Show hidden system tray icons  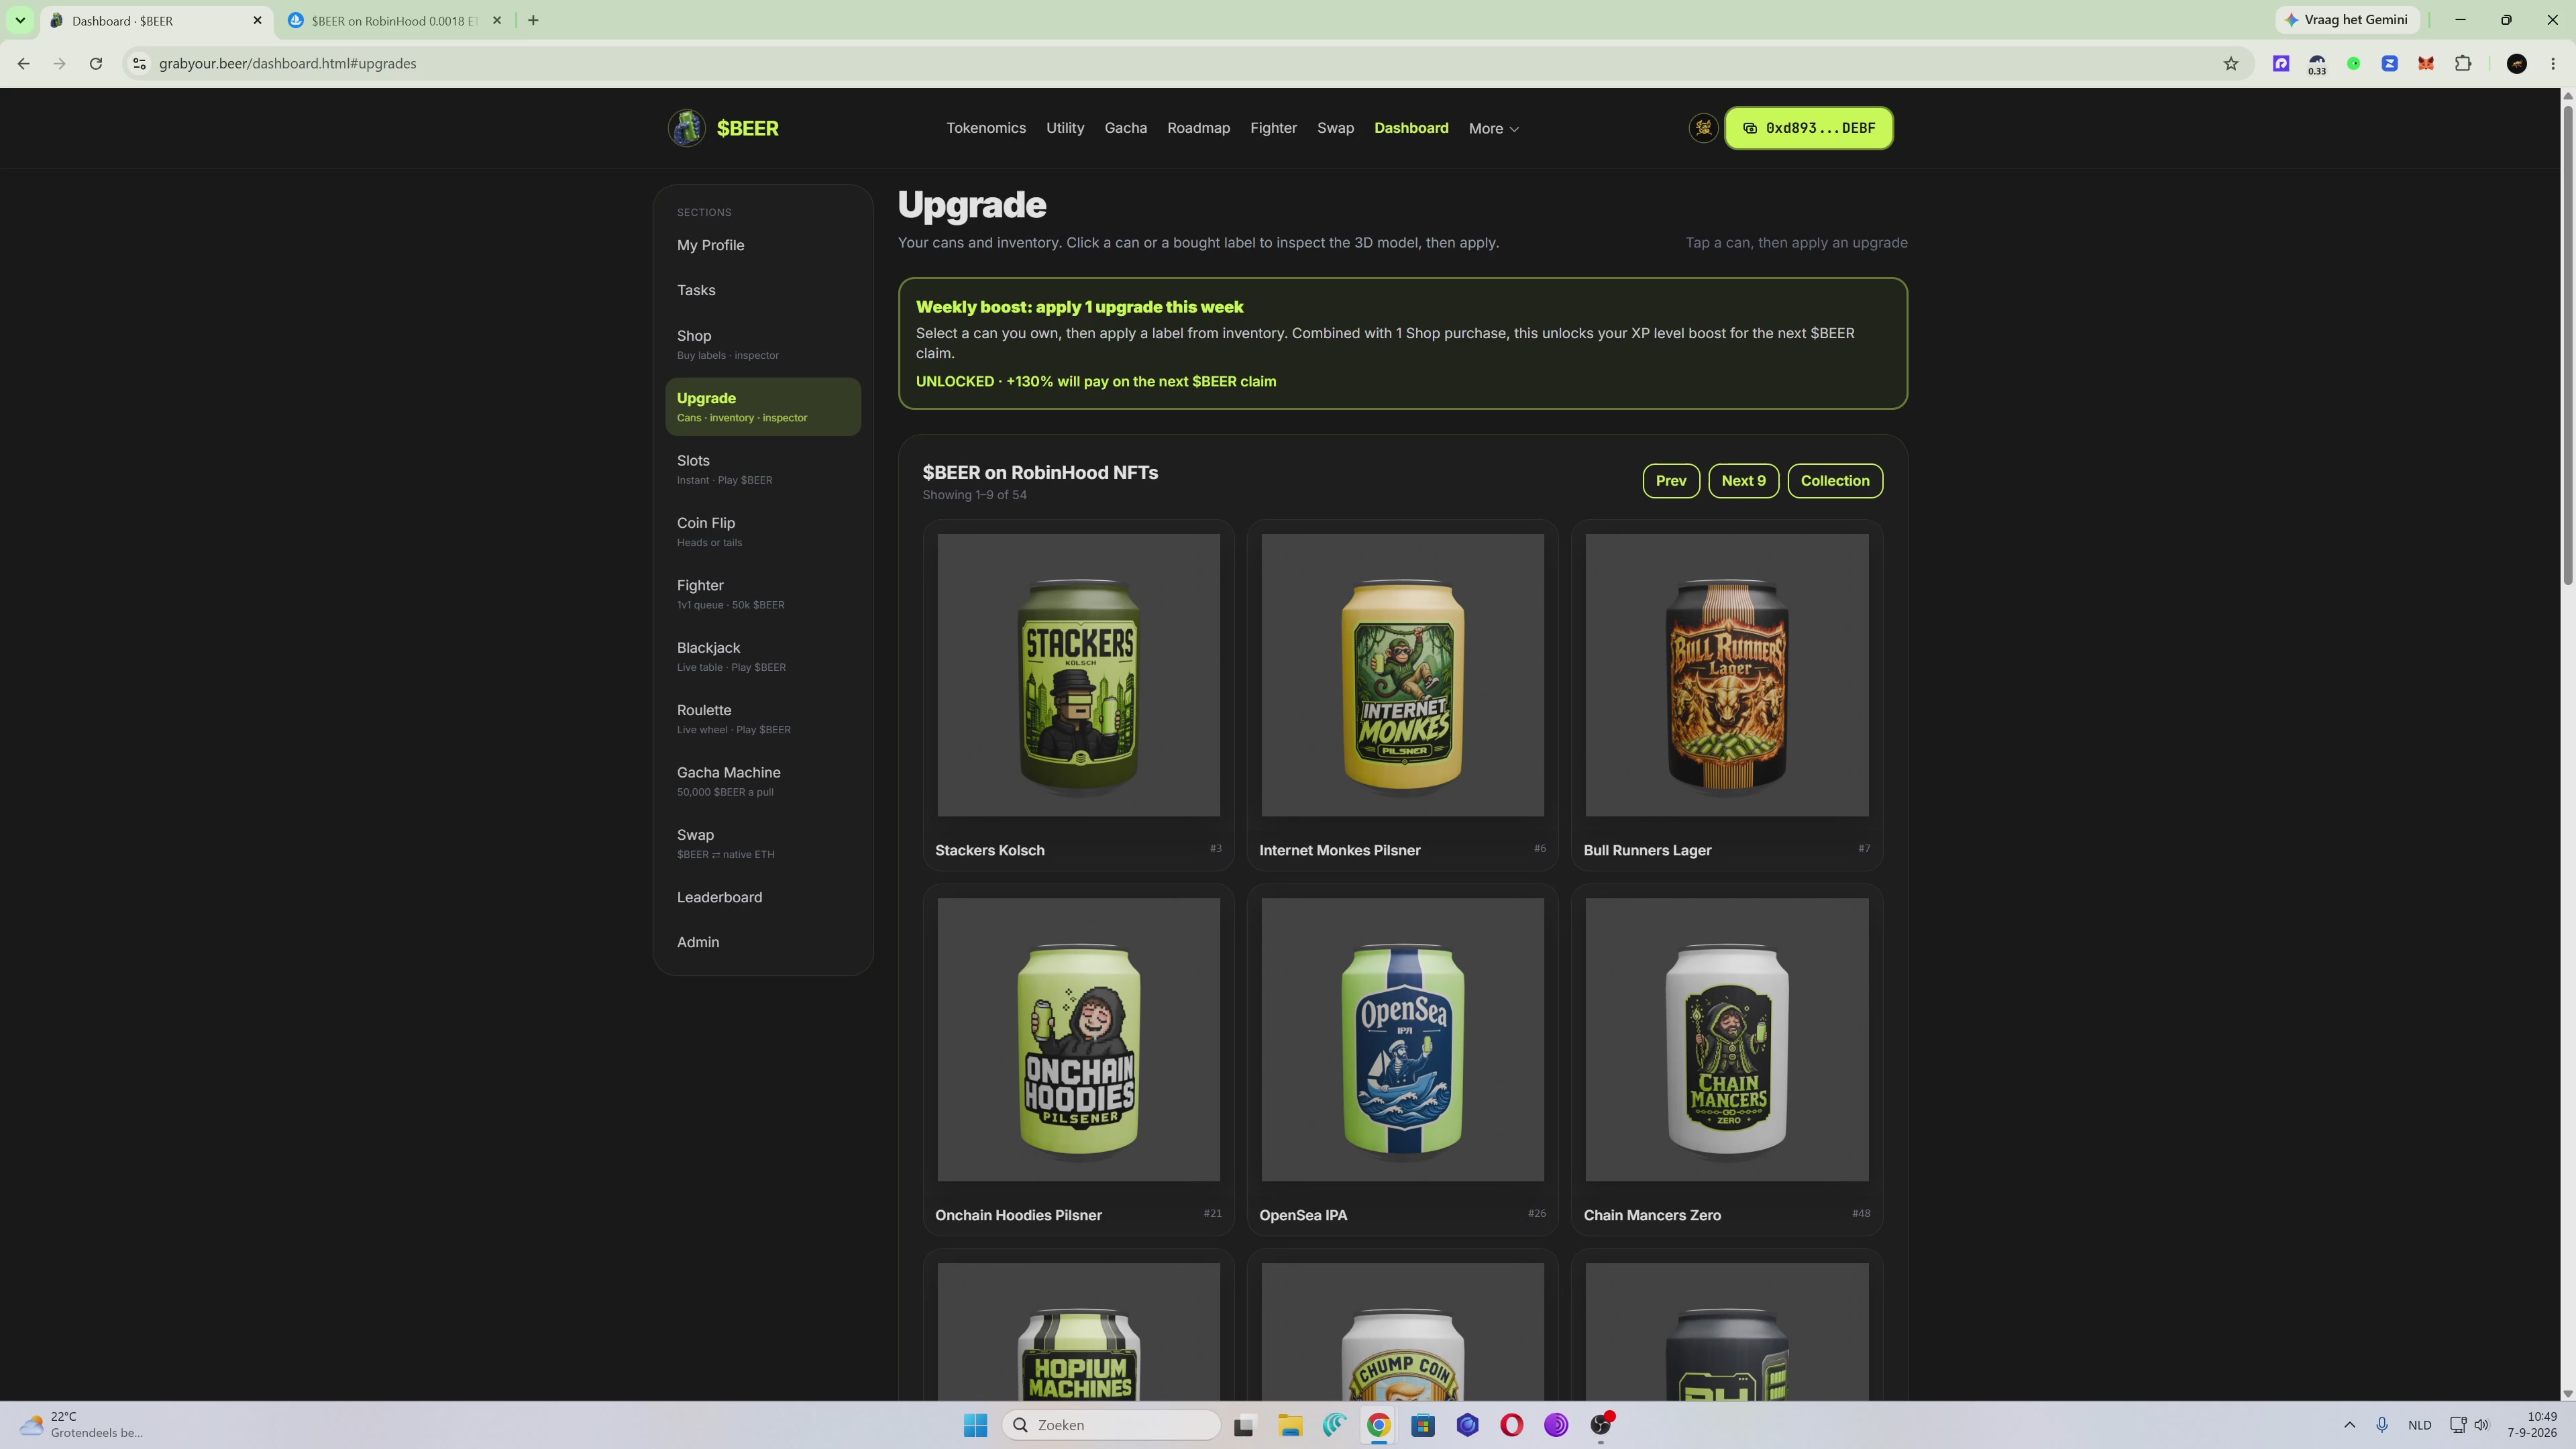(x=2349, y=1425)
